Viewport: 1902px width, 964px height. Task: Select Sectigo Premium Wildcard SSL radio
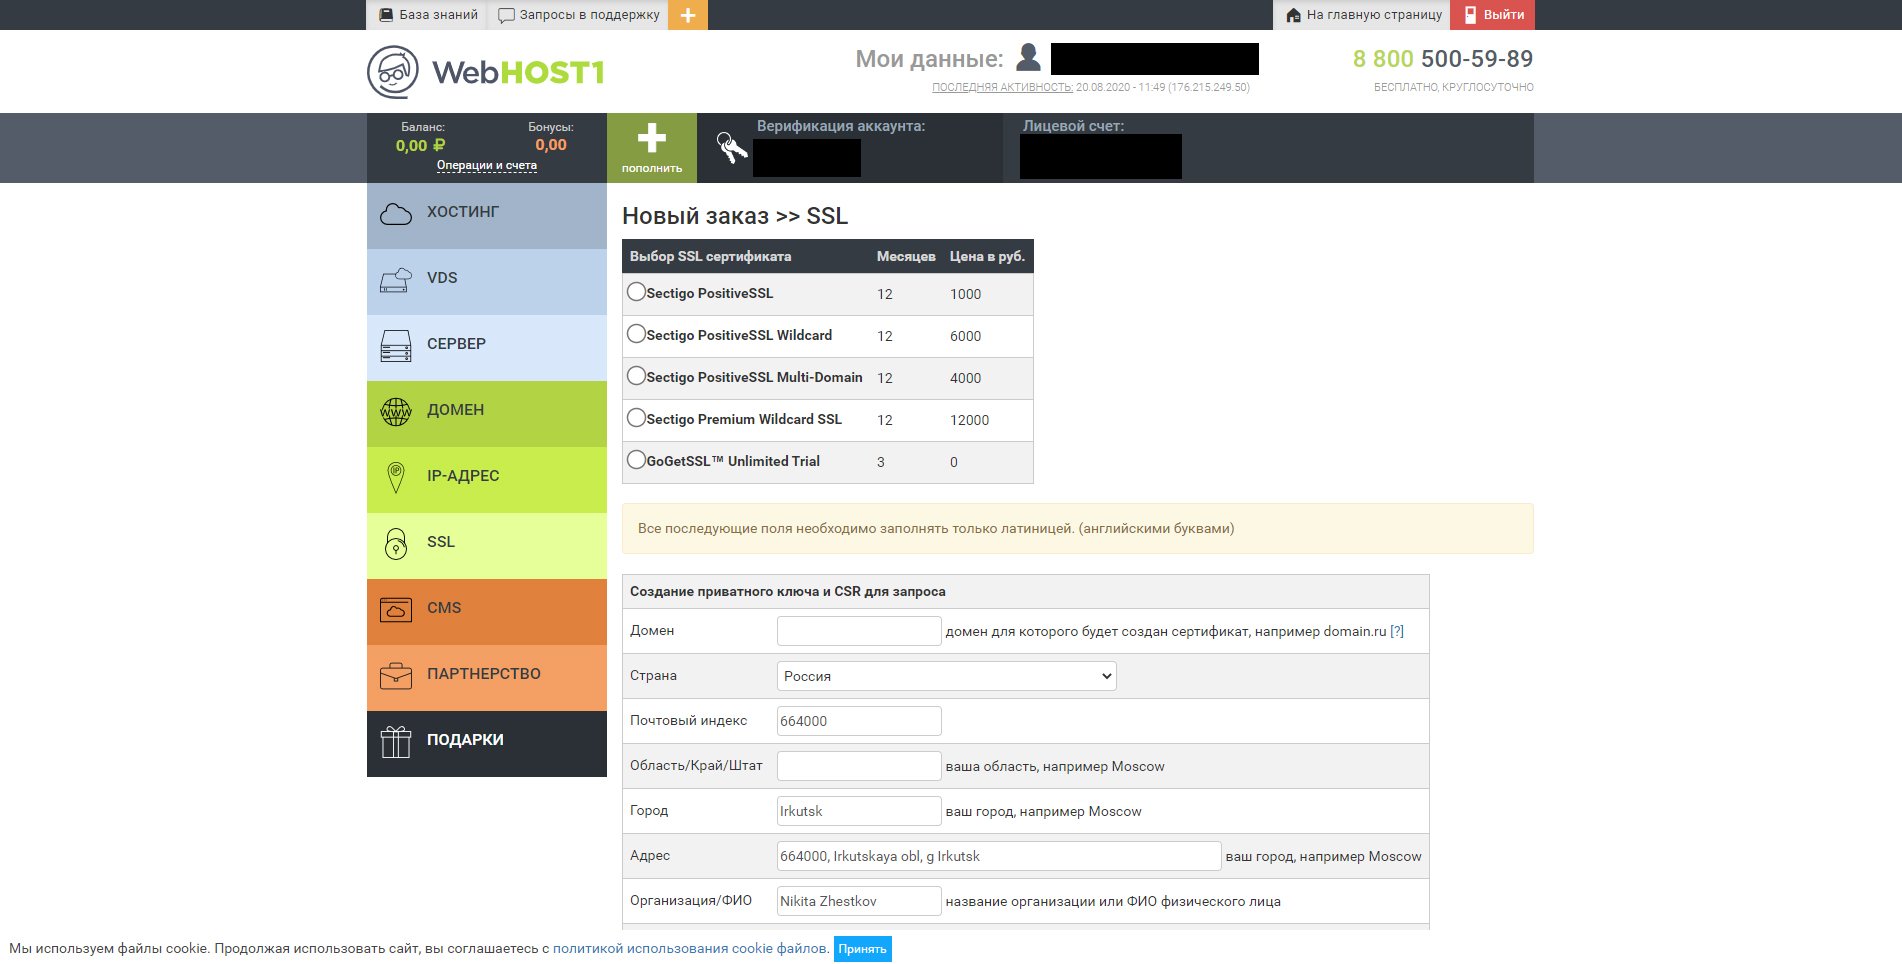point(636,418)
